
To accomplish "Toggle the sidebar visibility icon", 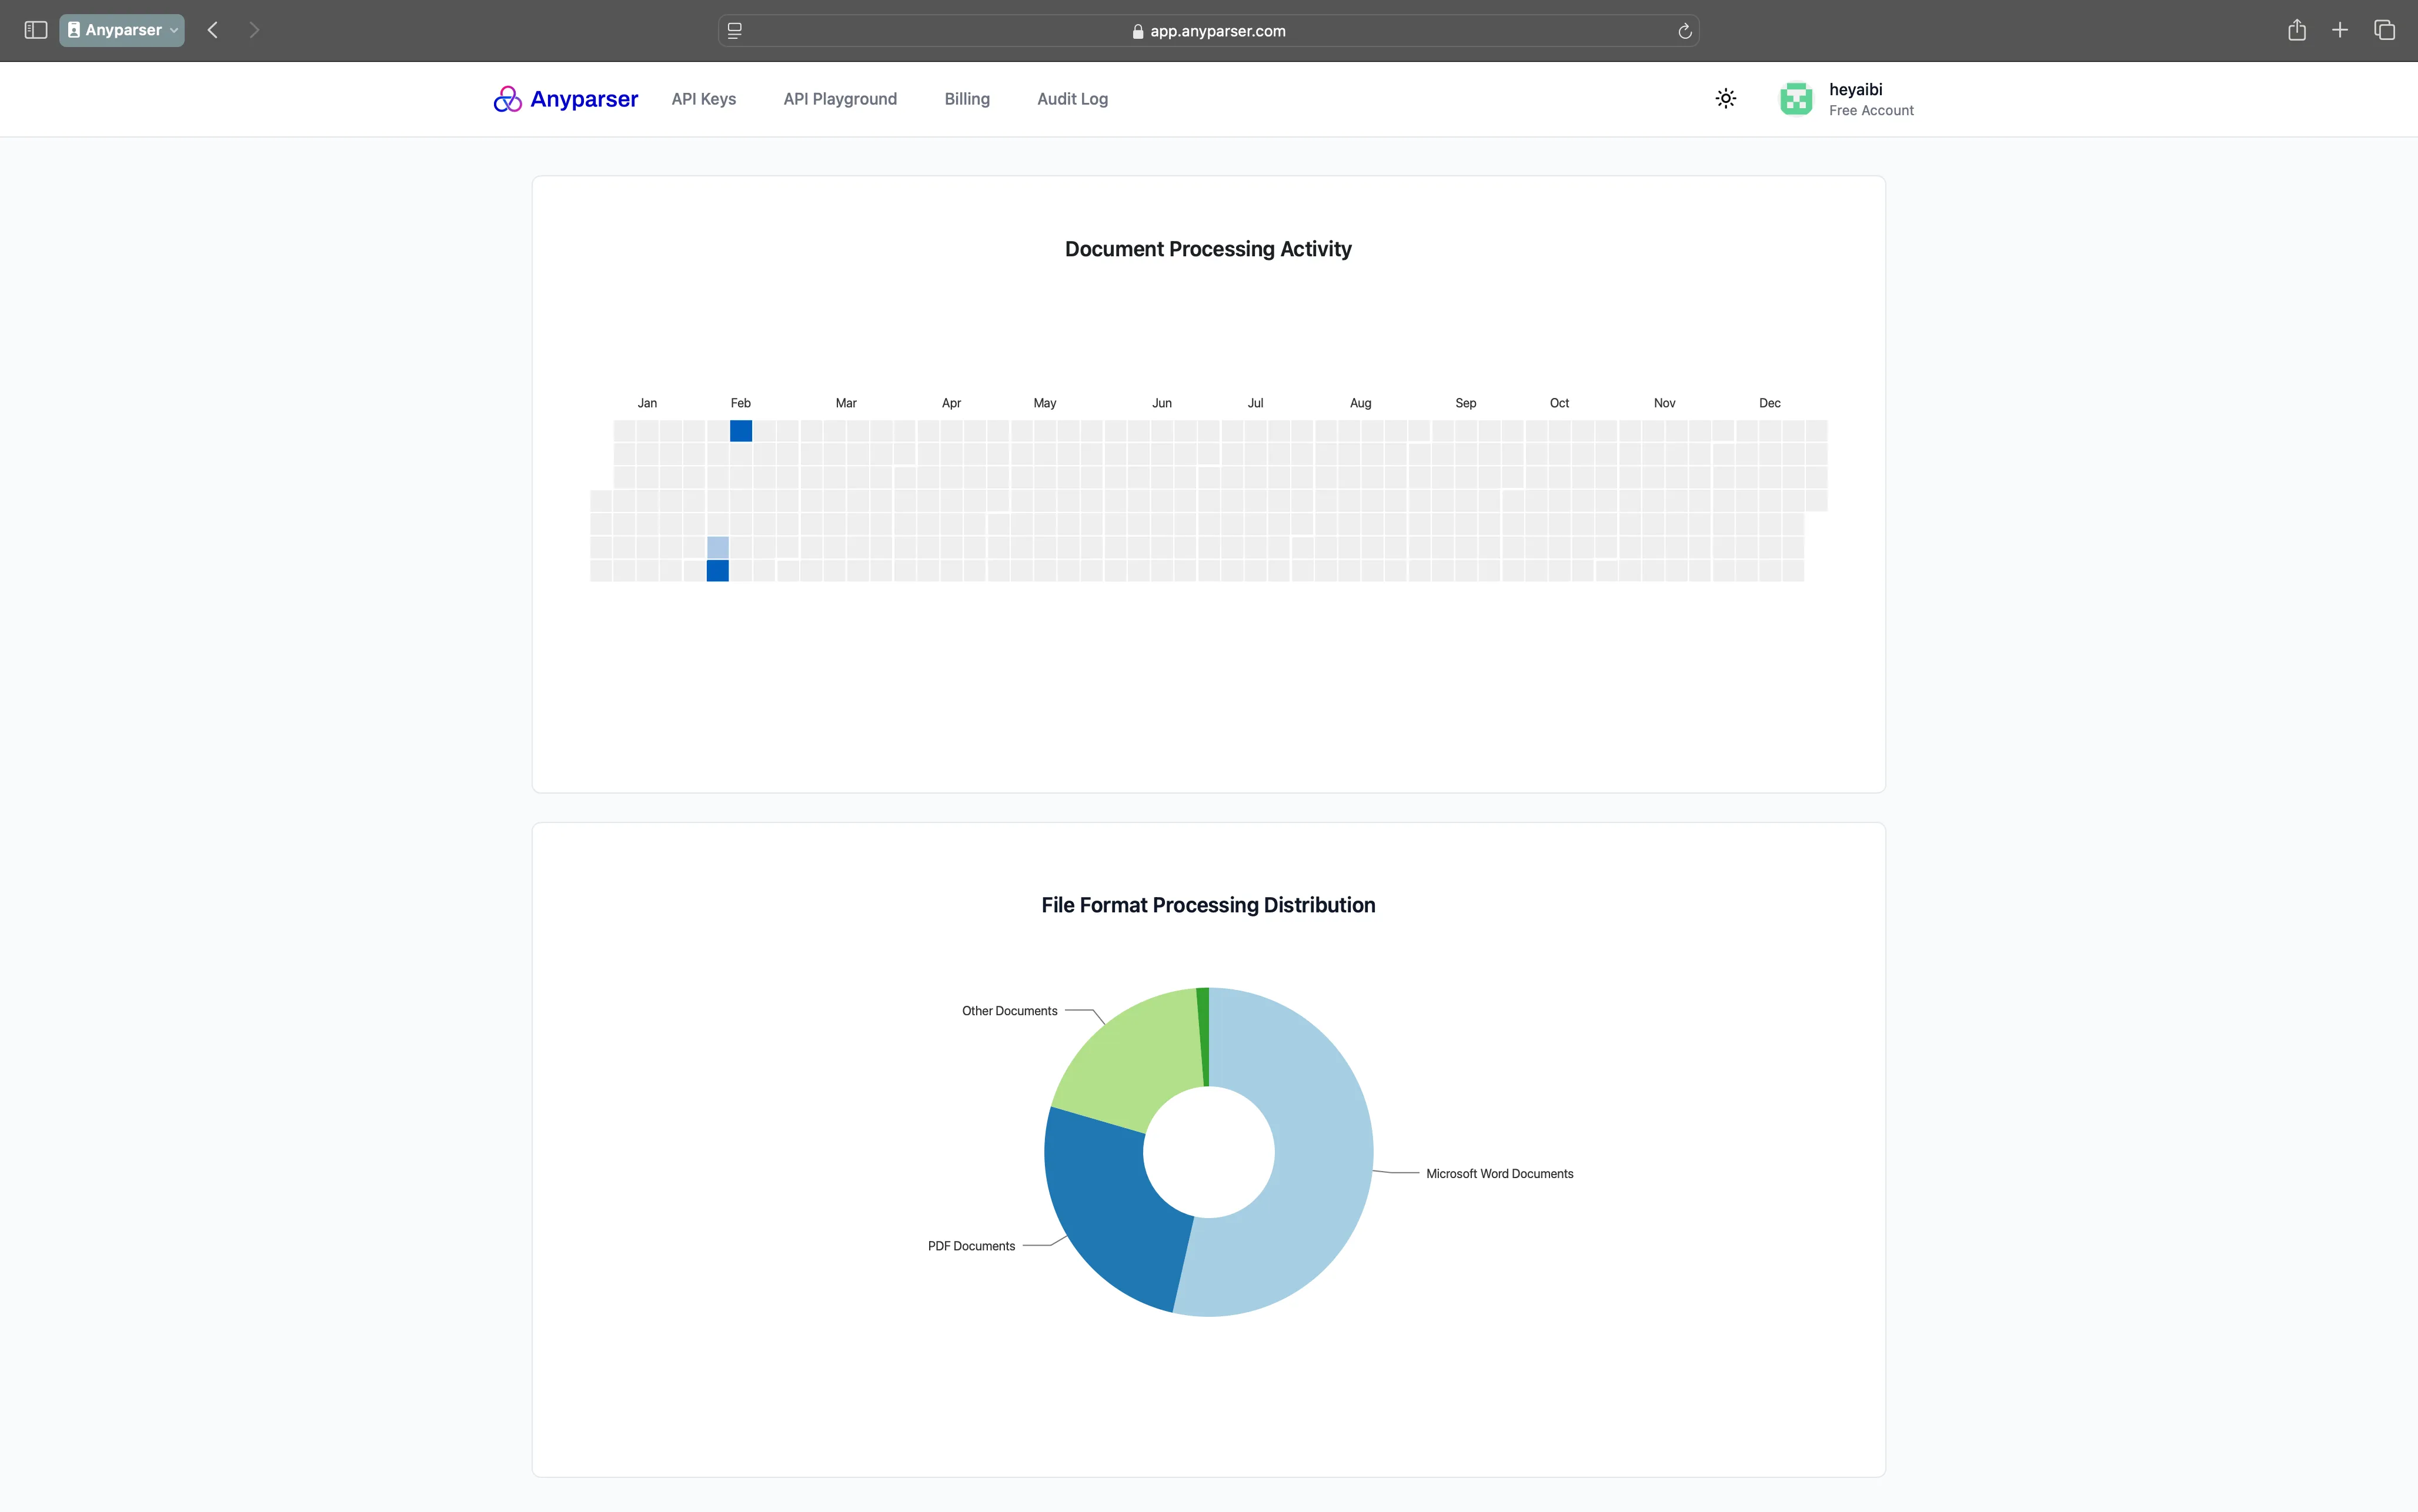I will 35,30.
